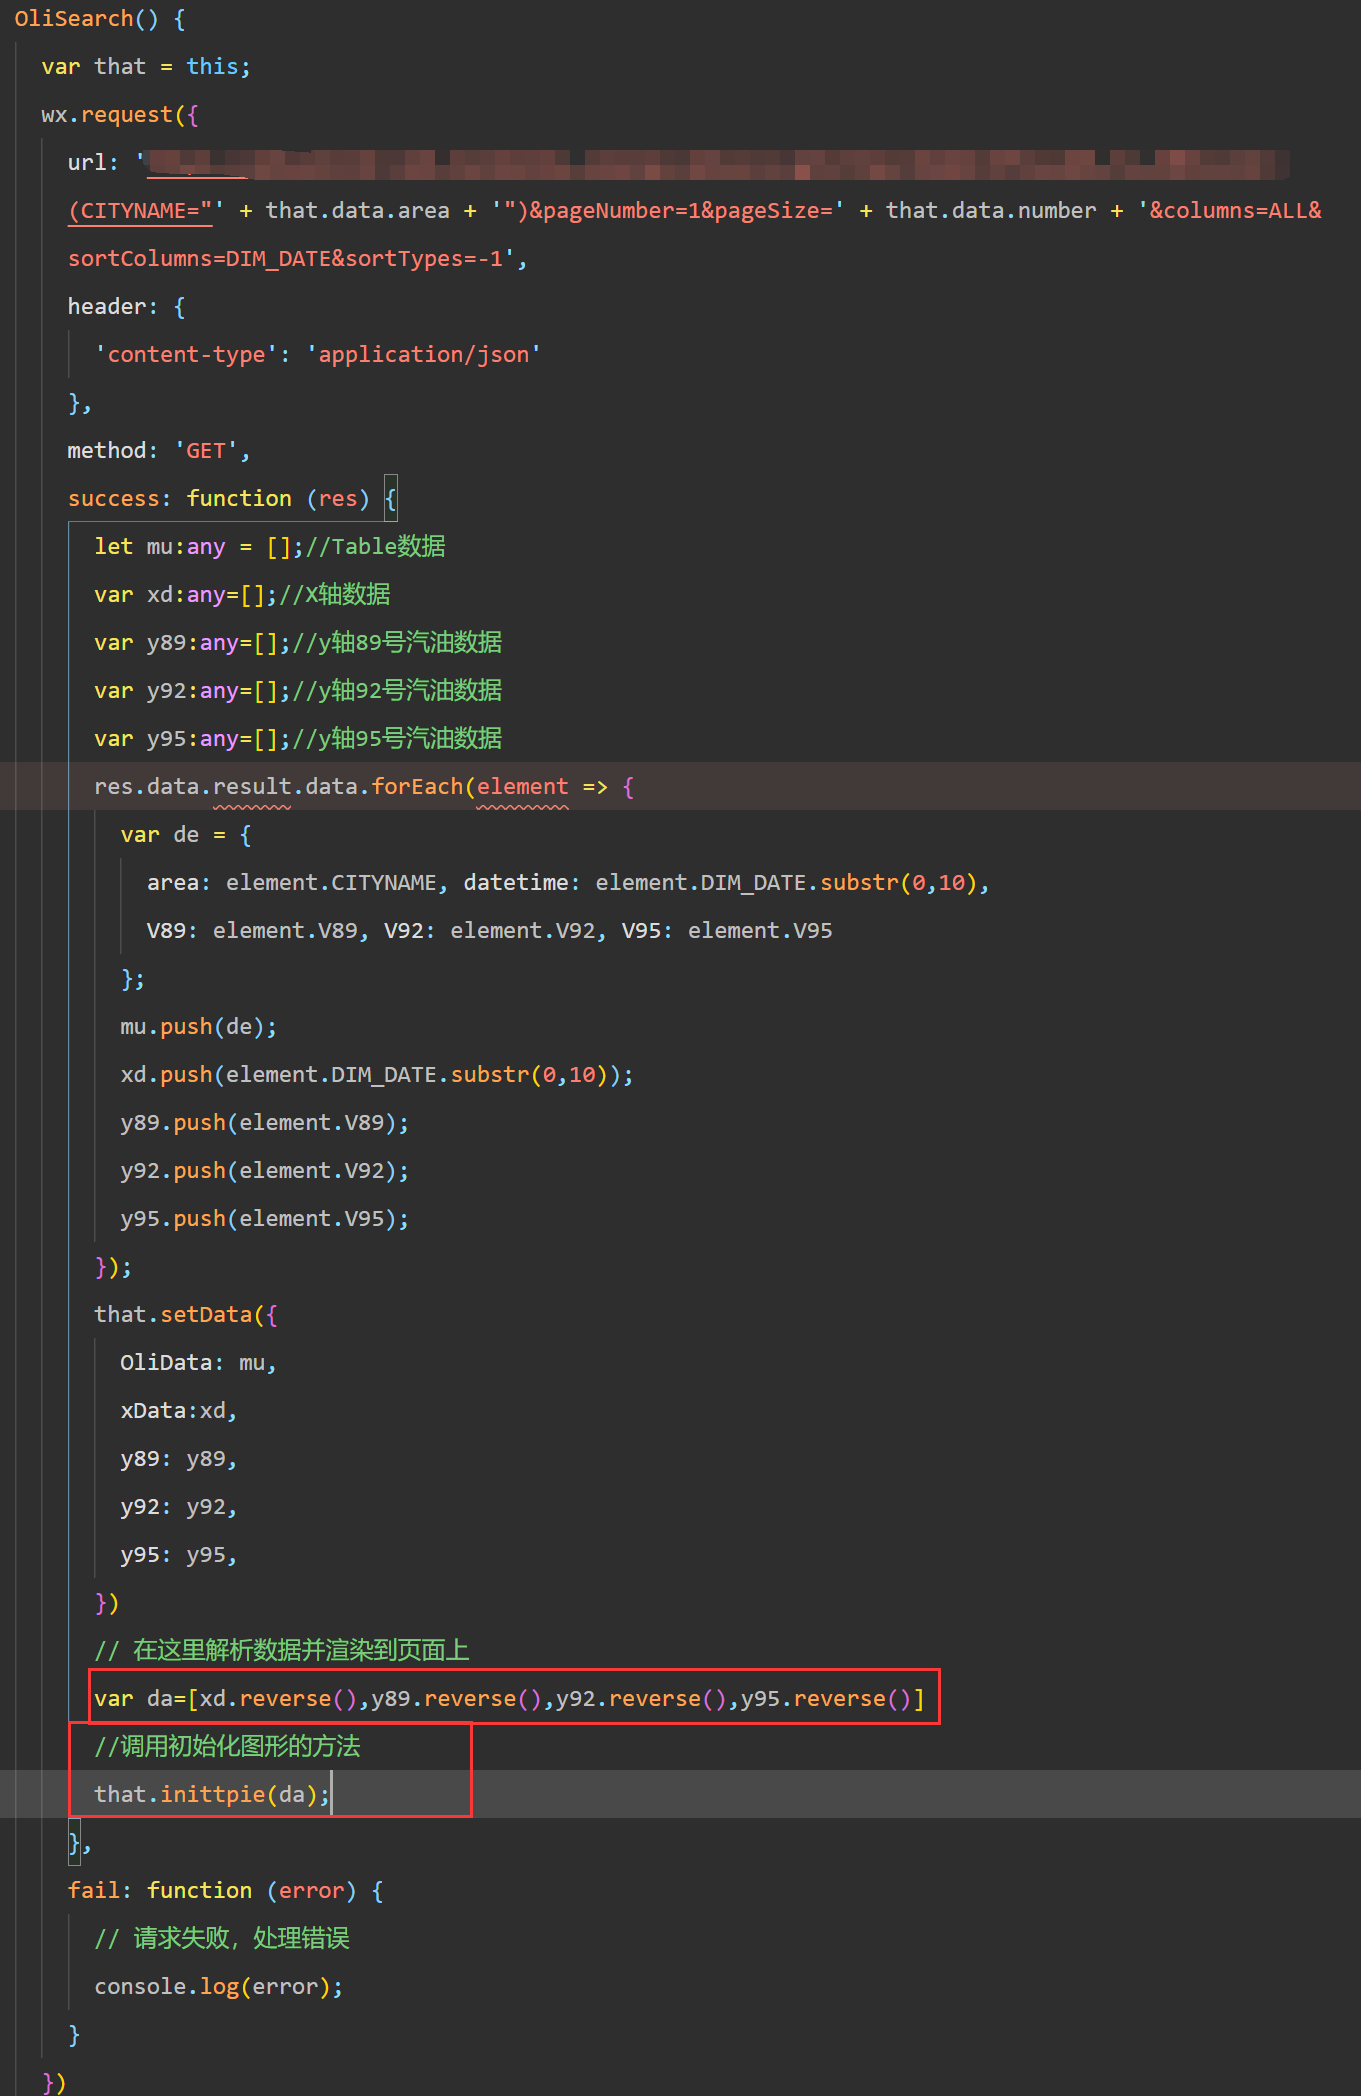Click 'y92.push(element.V92);' statement

pyautogui.click(x=265, y=1171)
